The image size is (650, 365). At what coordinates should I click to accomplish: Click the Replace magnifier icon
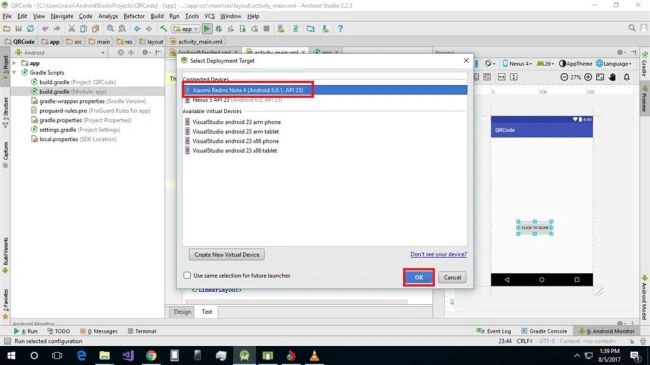tap(122, 29)
